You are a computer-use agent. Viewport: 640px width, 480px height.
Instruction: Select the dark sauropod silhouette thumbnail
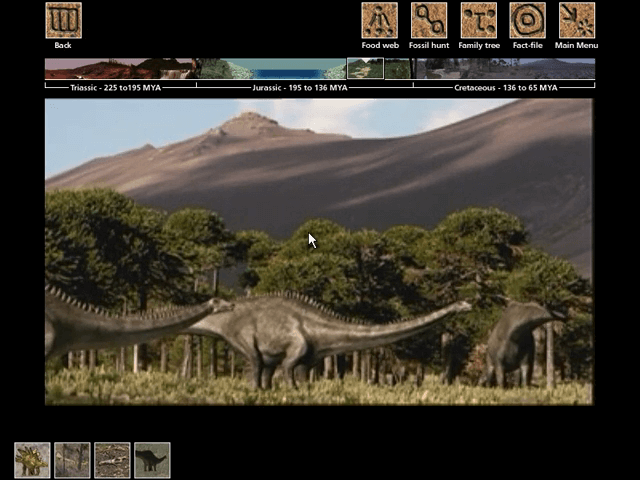pyautogui.click(x=152, y=460)
